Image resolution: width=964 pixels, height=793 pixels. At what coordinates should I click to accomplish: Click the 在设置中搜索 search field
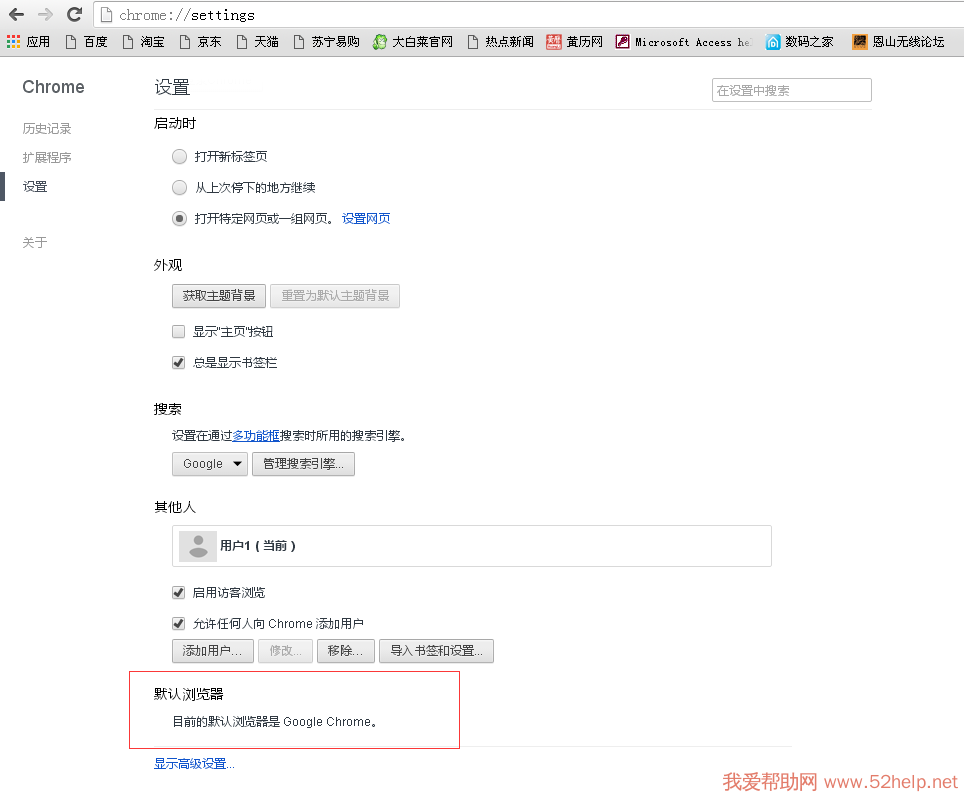coord(791,90)
